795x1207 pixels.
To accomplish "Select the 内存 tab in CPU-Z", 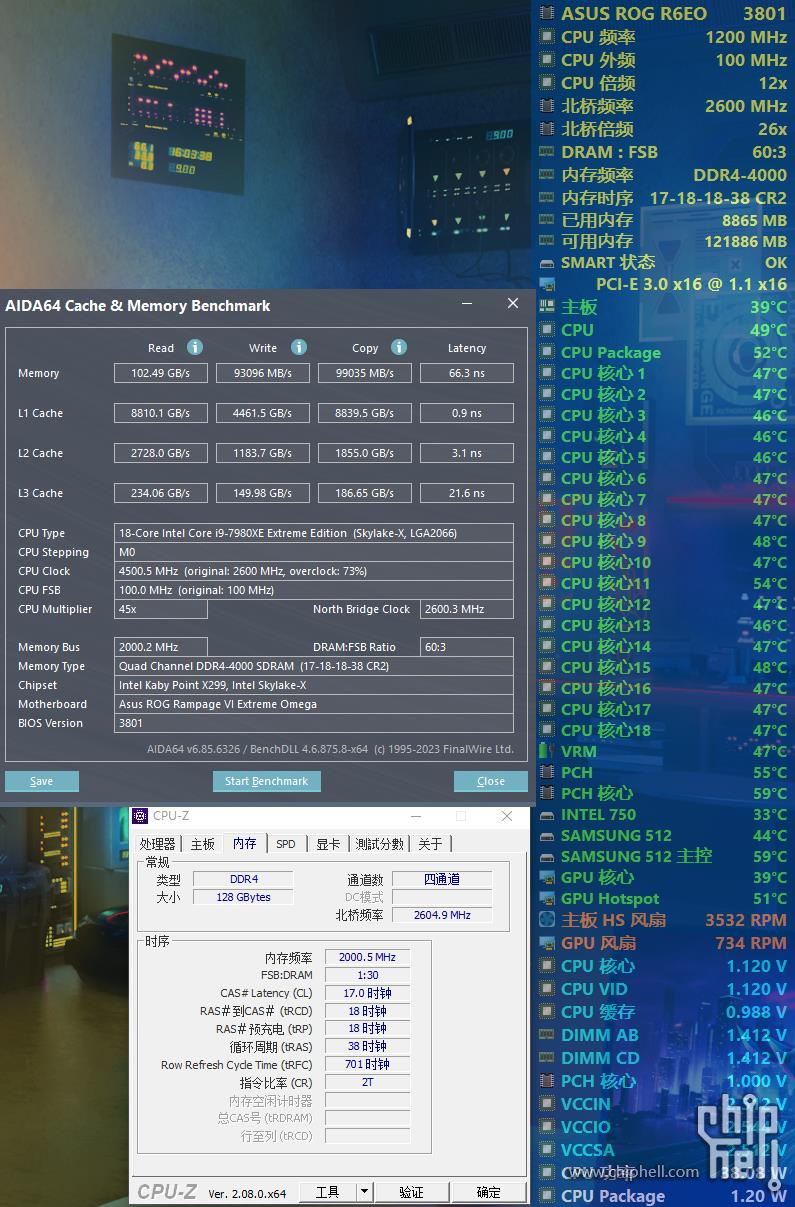I will pyautogui.click(x=245, y=843).
